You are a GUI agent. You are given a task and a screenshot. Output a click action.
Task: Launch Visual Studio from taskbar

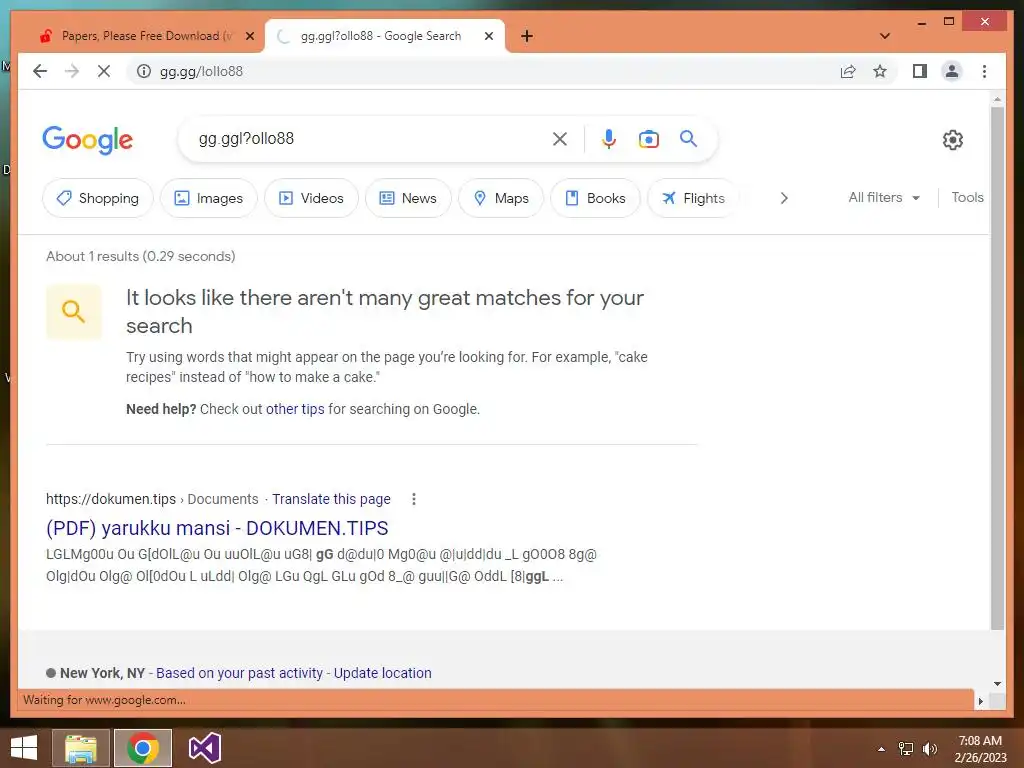[205, 748]
